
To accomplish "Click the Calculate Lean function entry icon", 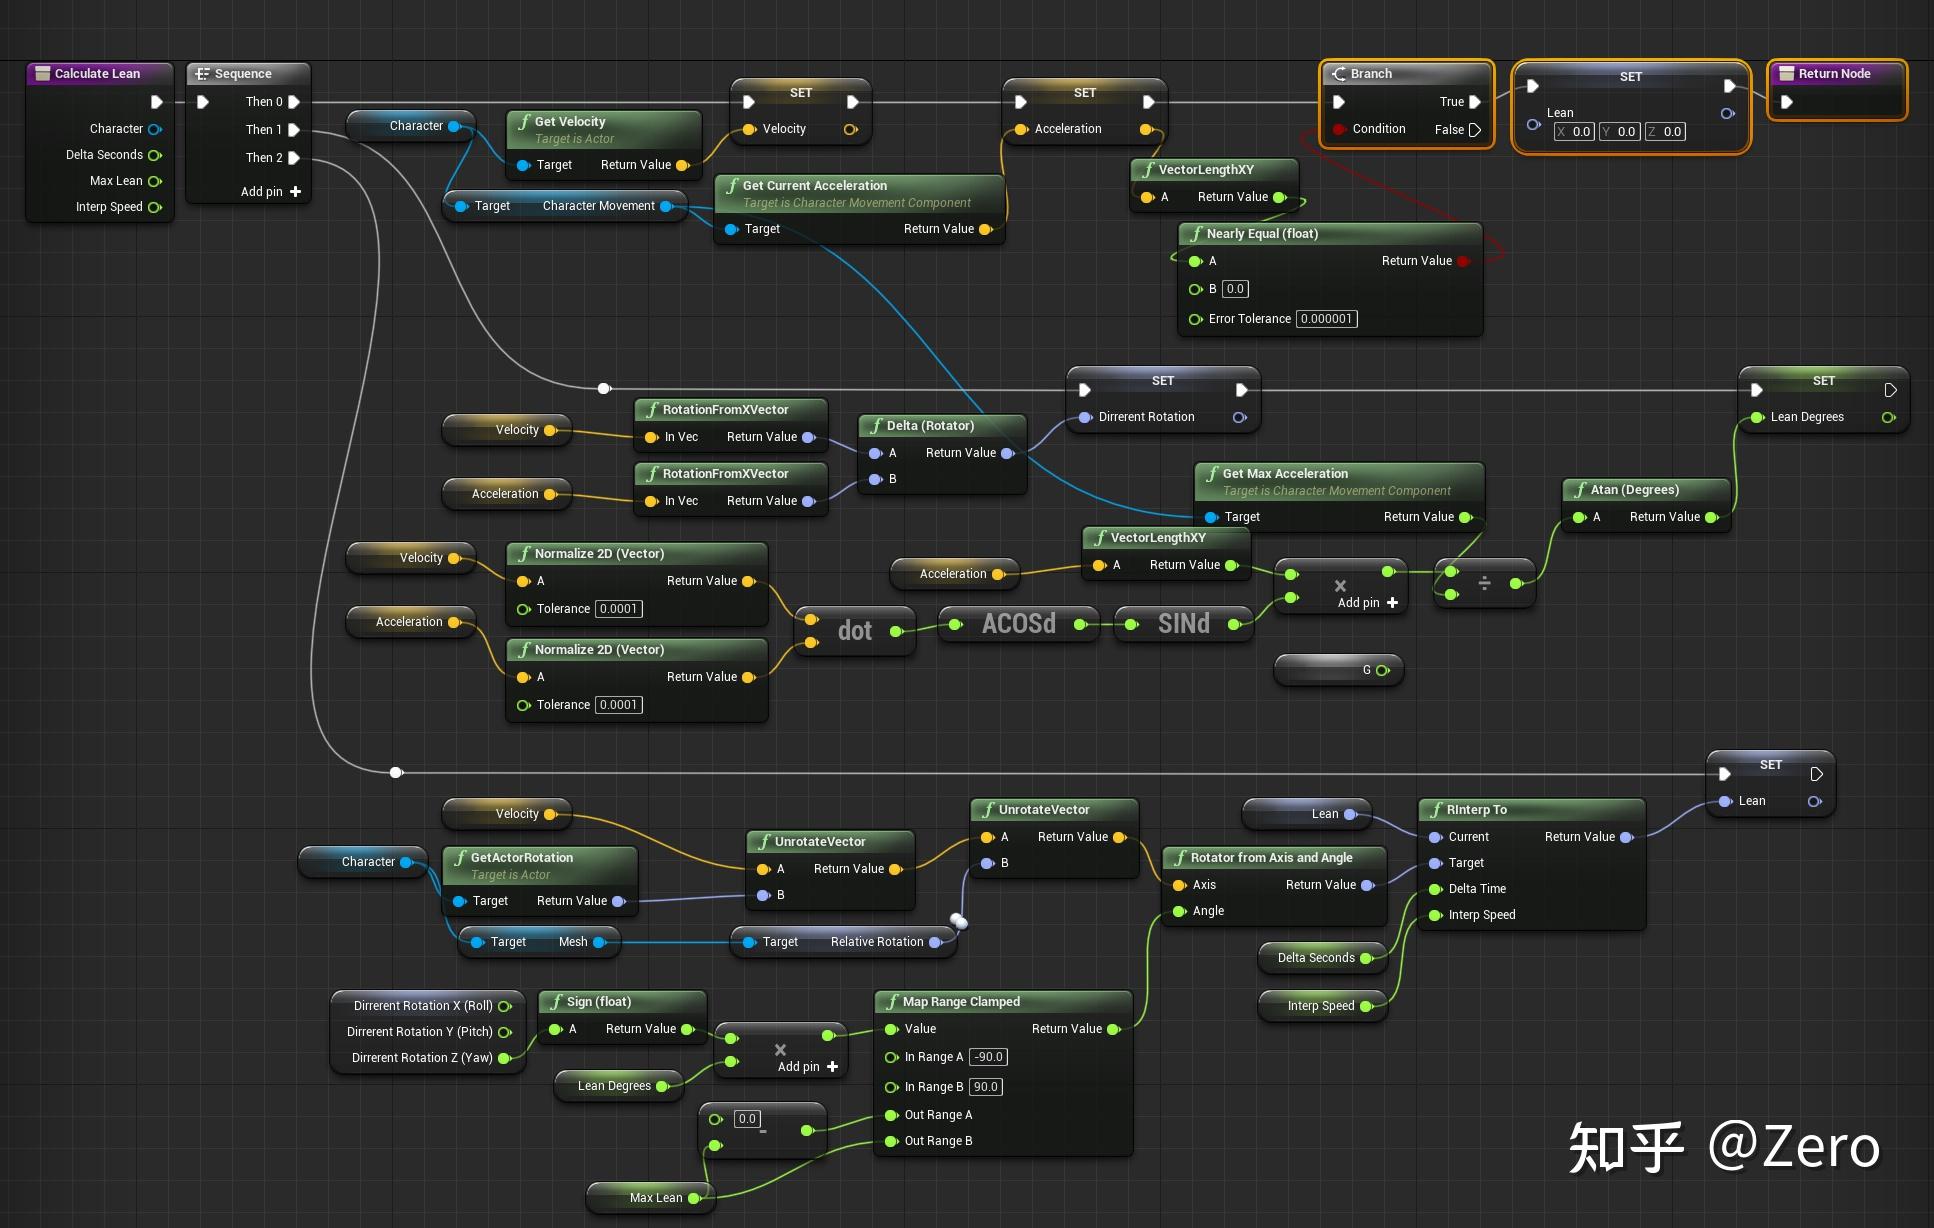I will pyautogui.click(x=43, y=73).
